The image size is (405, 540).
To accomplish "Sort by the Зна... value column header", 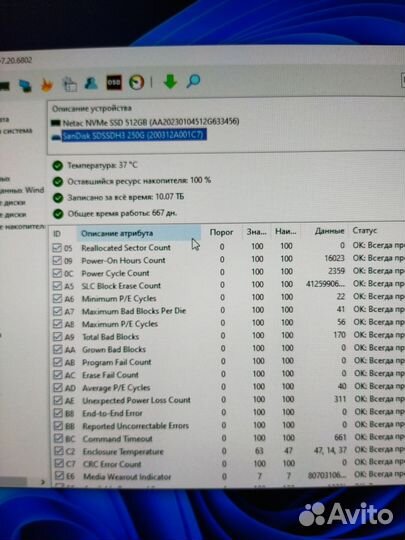I will point(257,232).
